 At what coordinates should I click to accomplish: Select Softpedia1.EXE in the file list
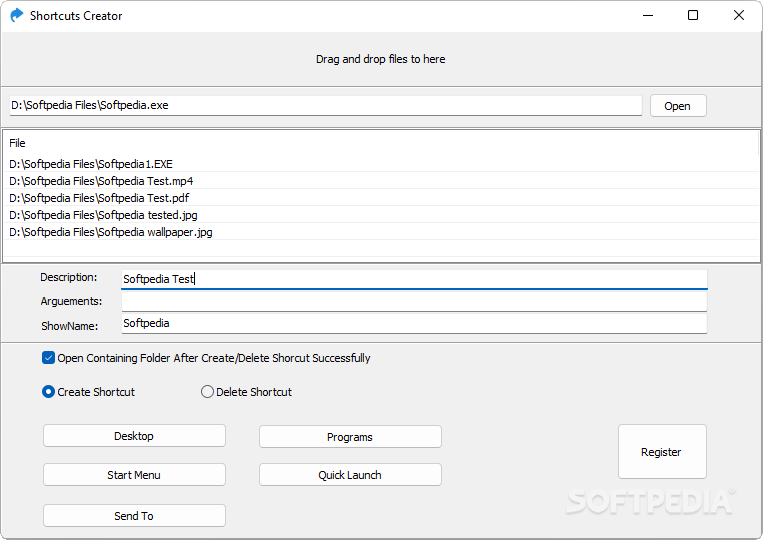381,164
